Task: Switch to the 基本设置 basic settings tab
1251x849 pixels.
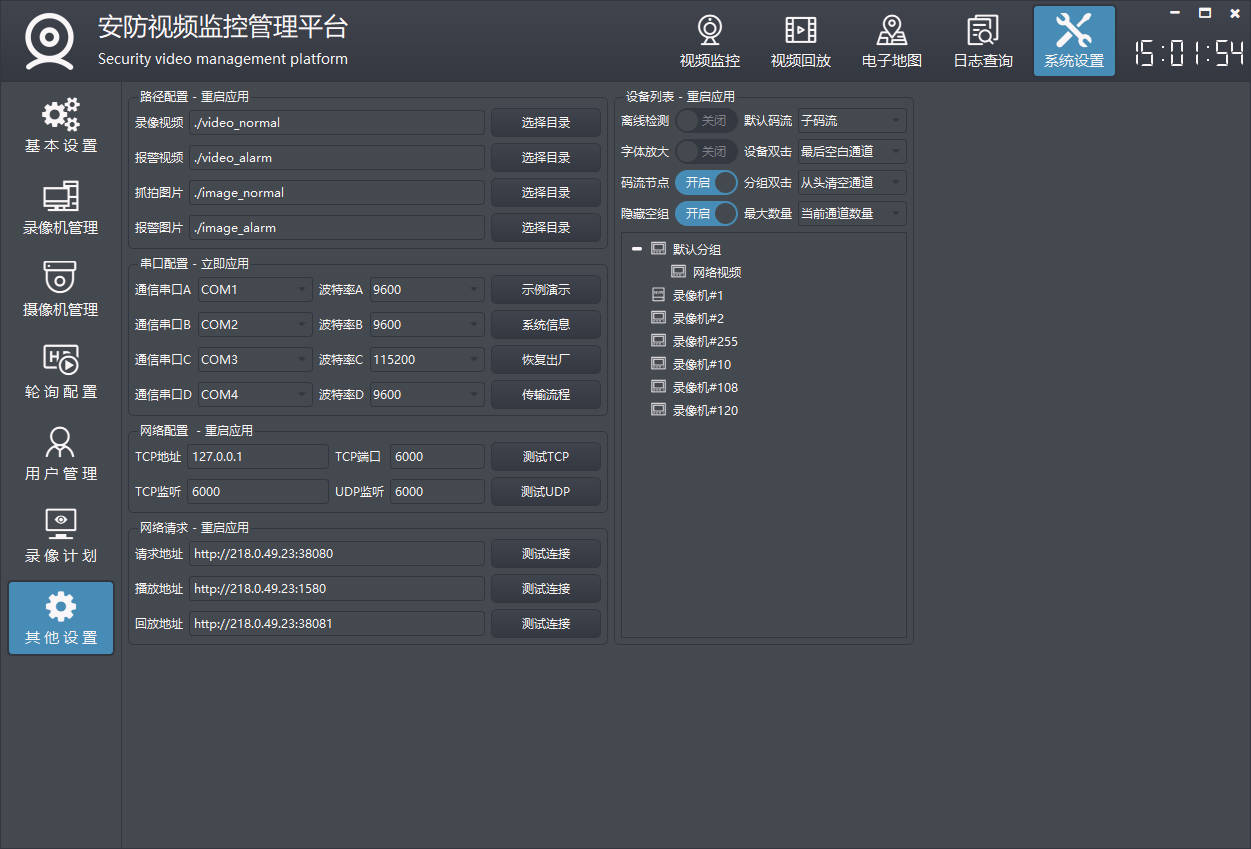Action: pyautogui.click(x=61, y=126)
